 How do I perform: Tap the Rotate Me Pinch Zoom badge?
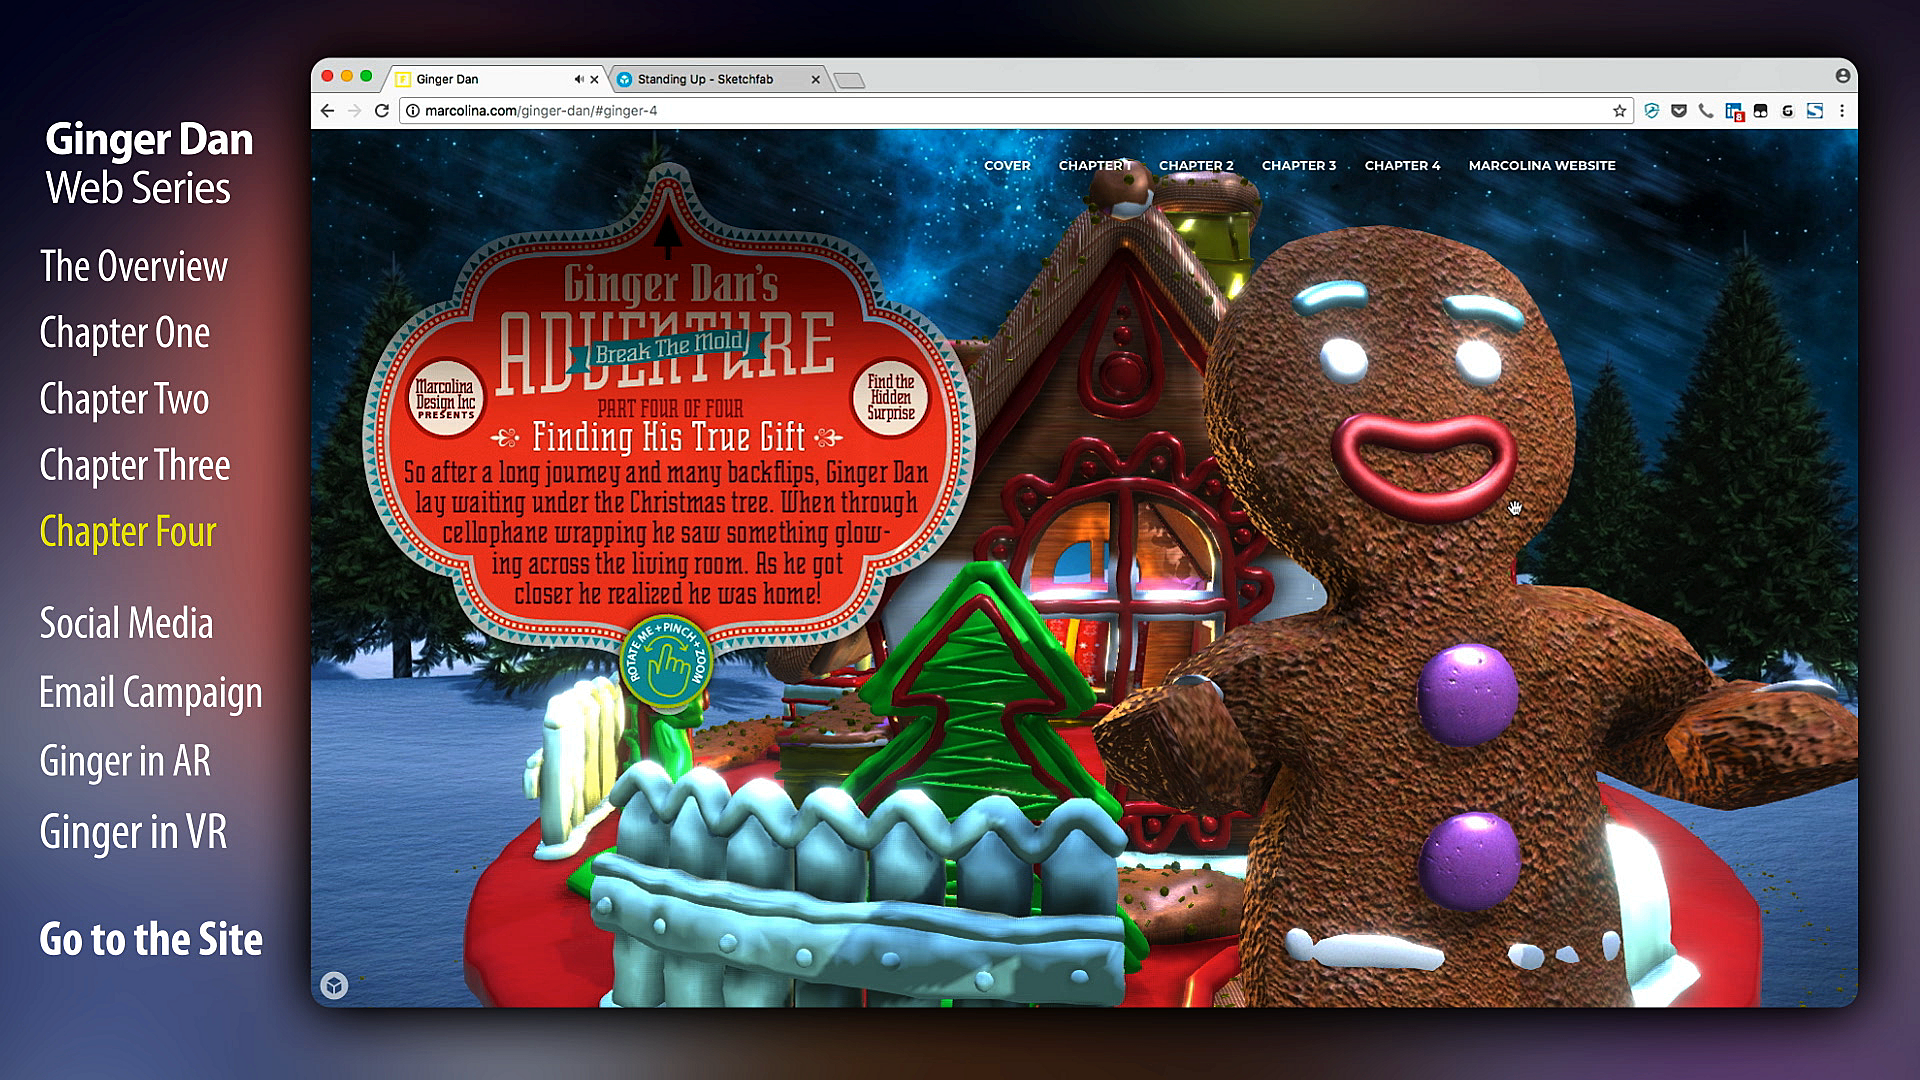point(667,662)
